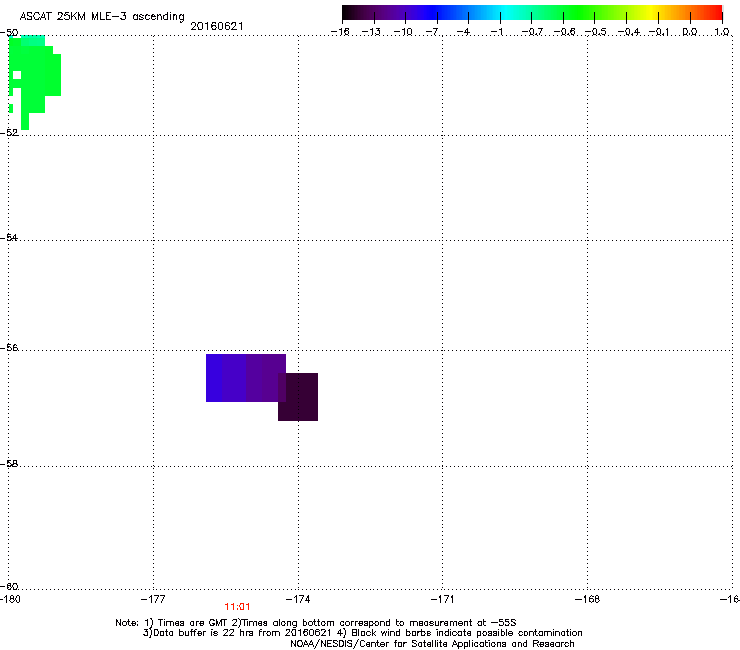This screenshot has width=740, height=650.
Task: Click the -168 longitude axis label
Action: (588, 599)
